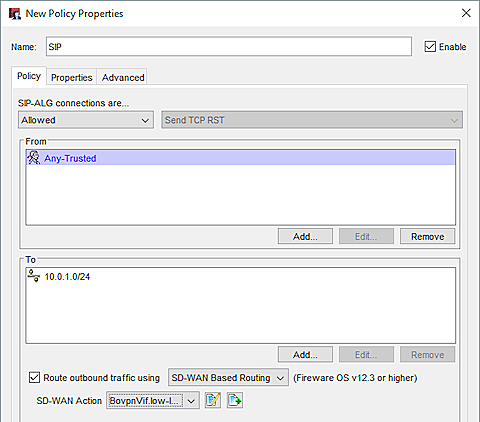
Task: Switch to the Policy tab
Action: click(x=29, y=76)
